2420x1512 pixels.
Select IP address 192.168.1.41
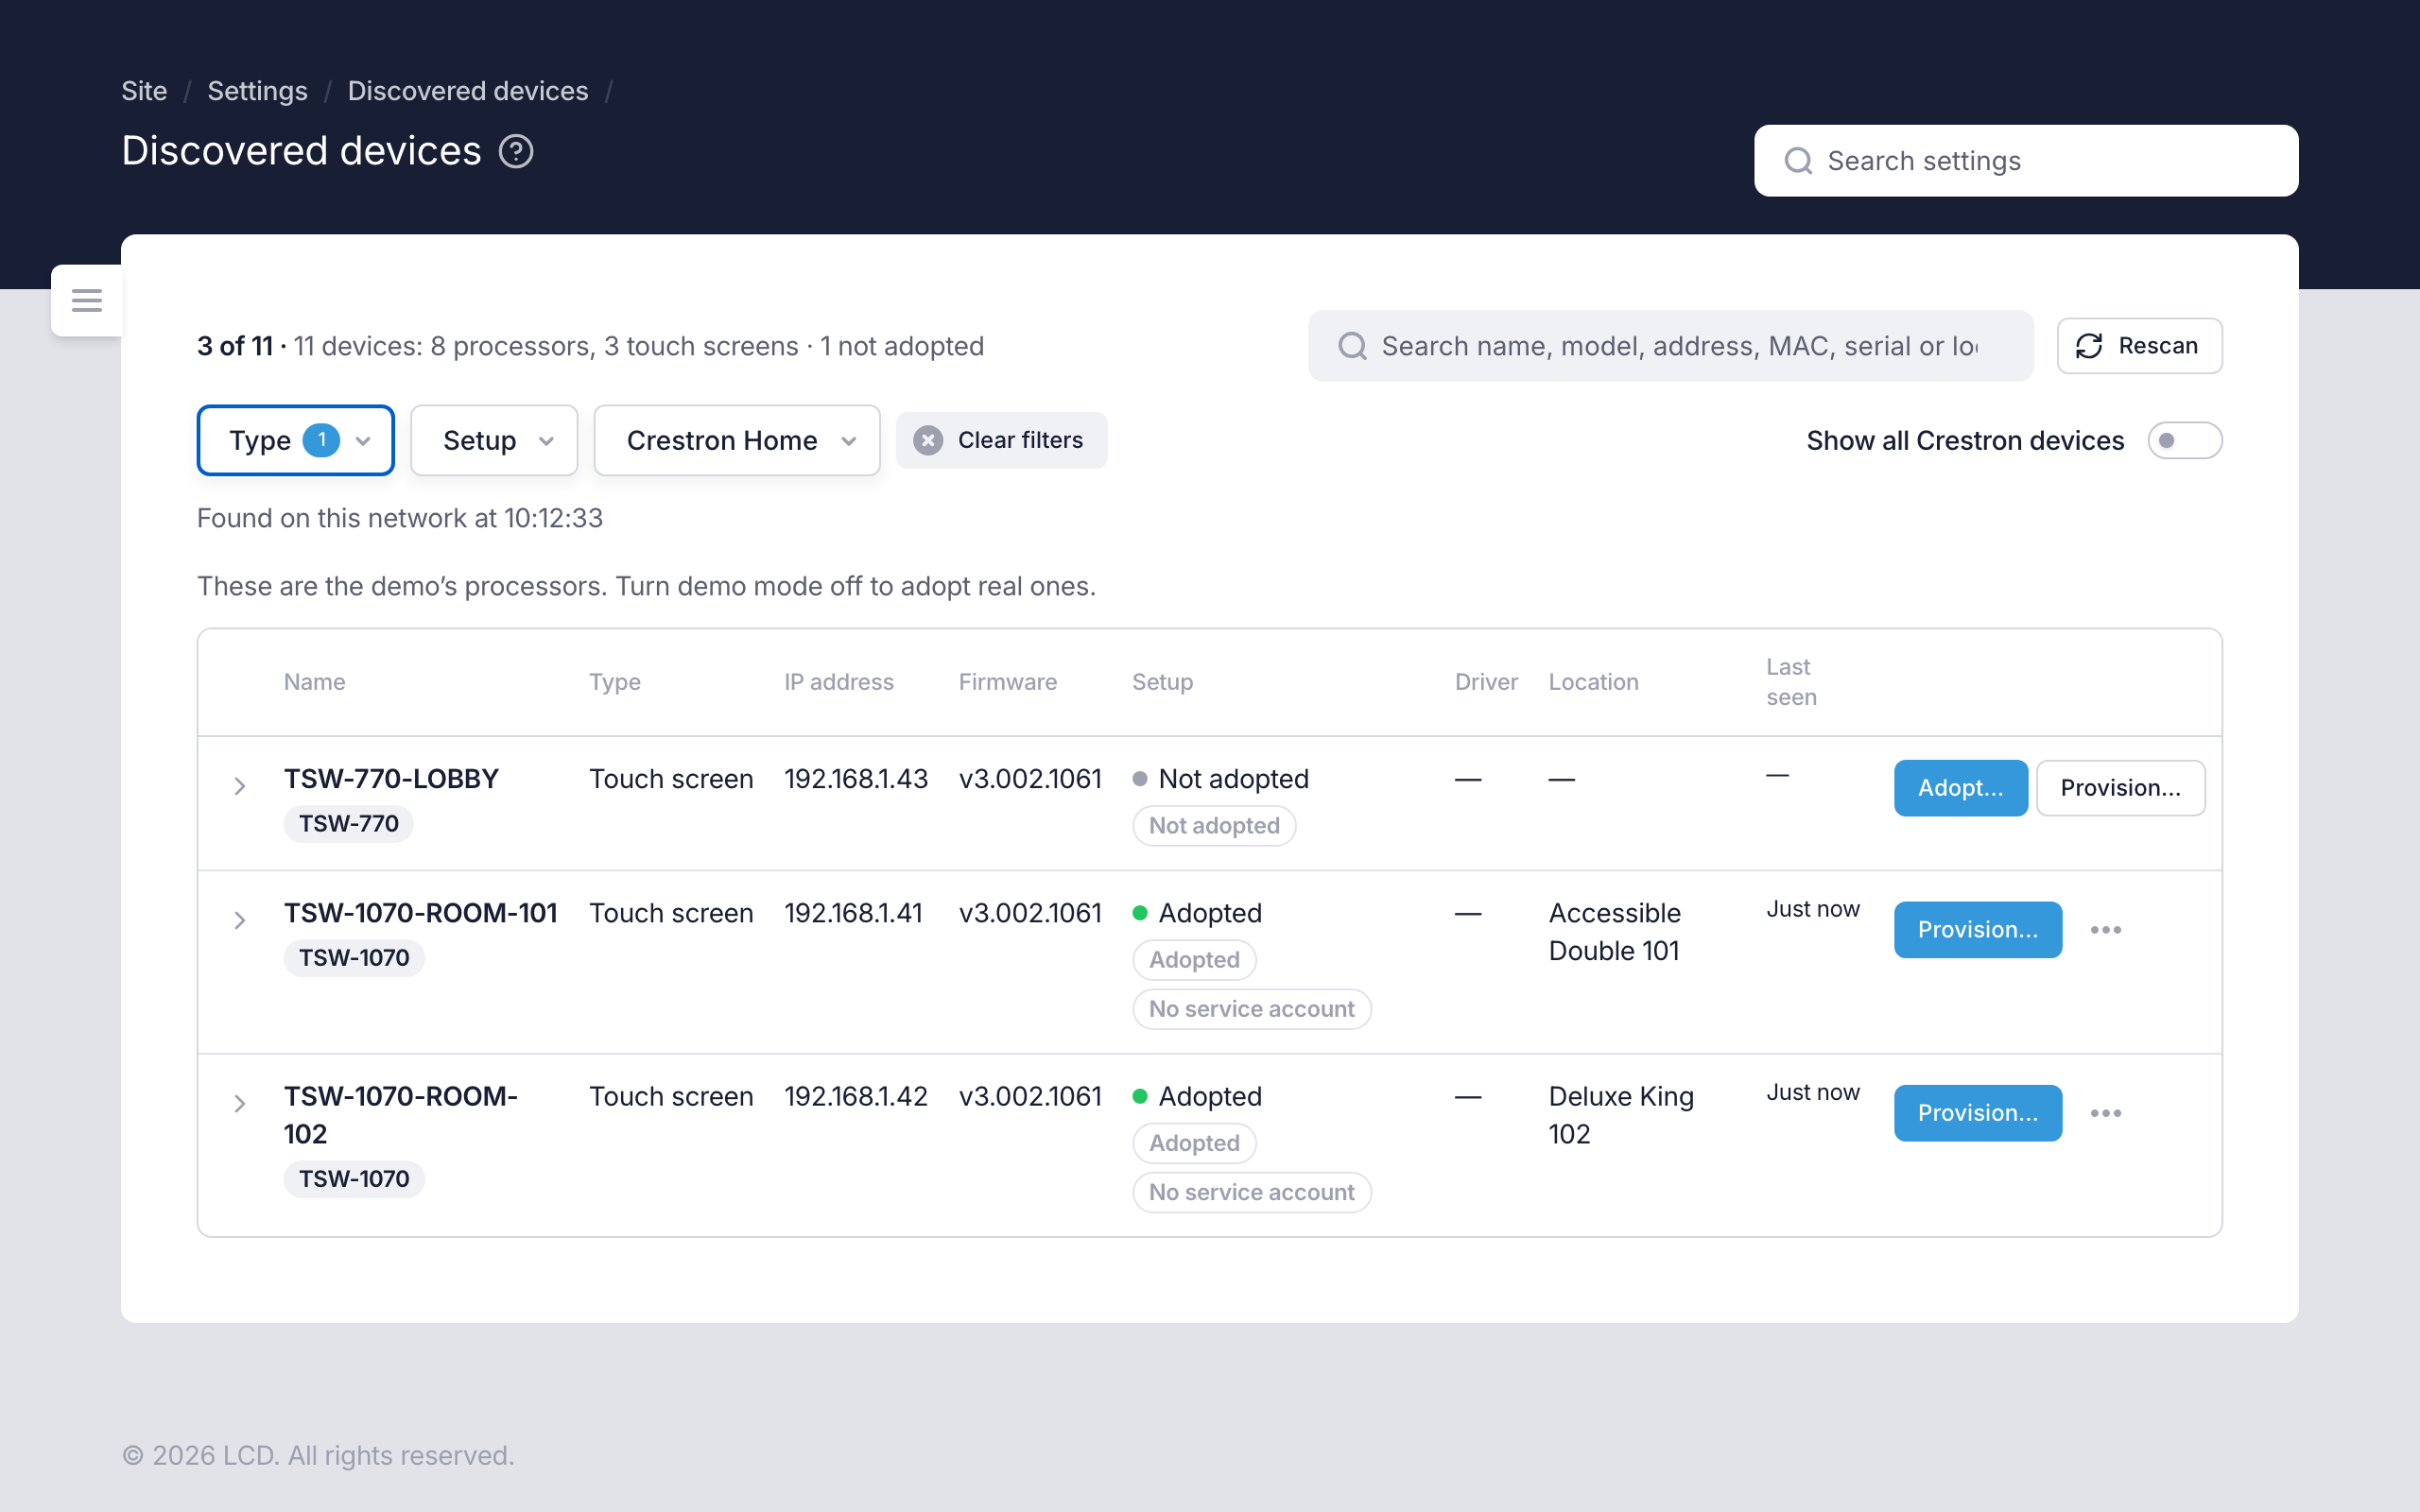(x=853, y=913)
